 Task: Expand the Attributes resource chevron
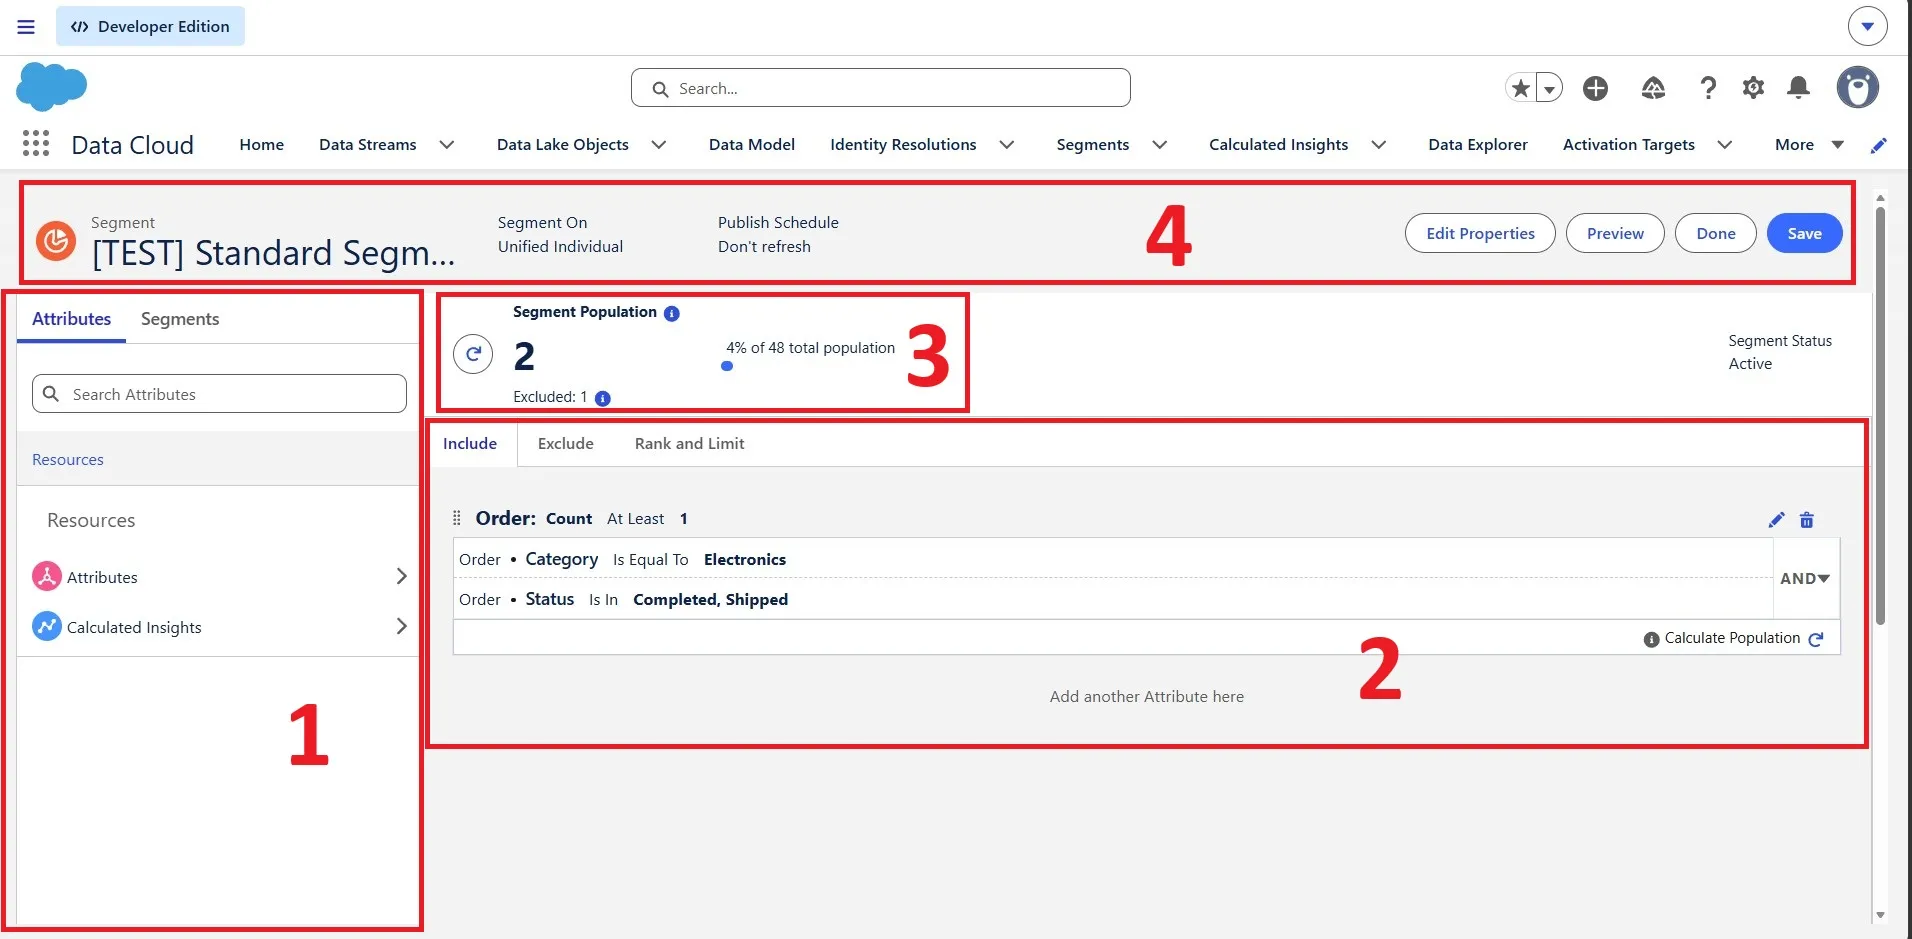click(401, 576)
